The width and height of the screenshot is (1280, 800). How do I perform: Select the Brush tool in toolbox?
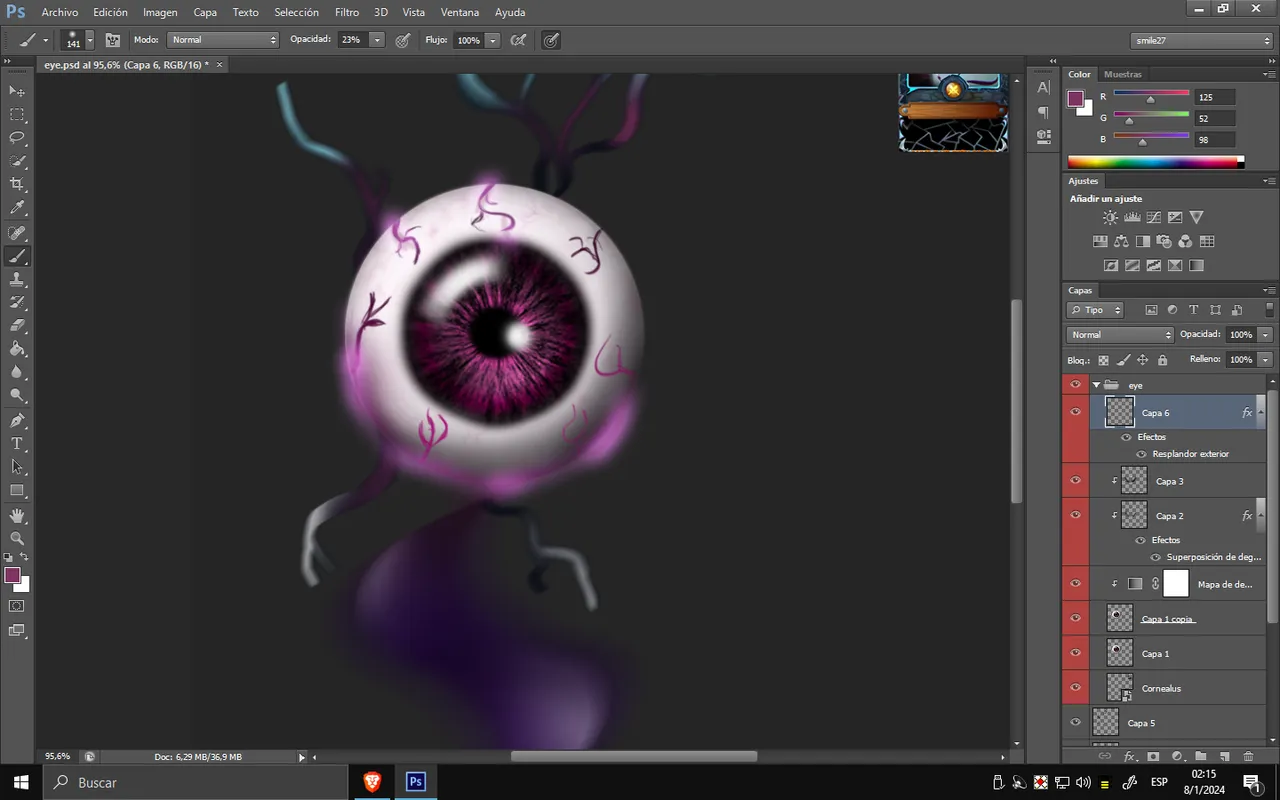[17, 257]
